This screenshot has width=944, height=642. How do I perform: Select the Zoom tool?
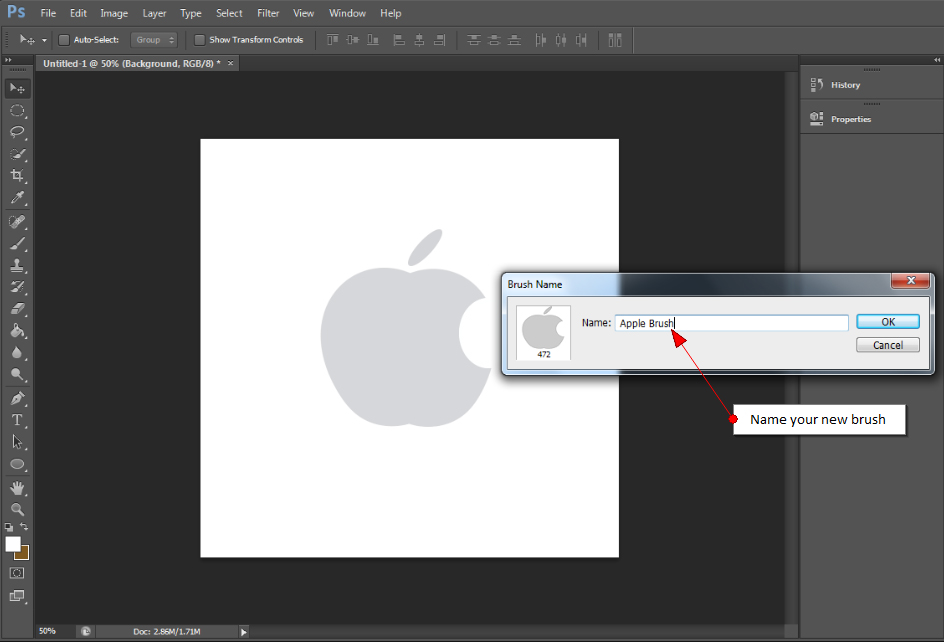coord(17,510)
